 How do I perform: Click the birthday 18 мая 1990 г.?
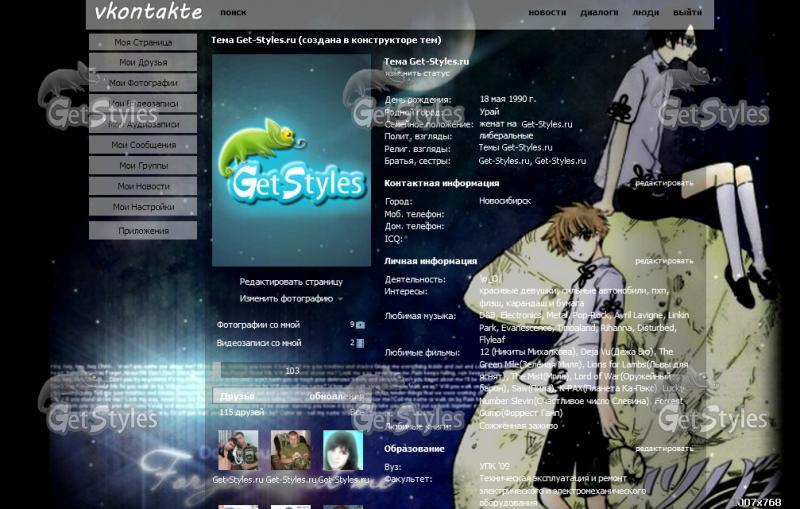(x=508, y=99)
